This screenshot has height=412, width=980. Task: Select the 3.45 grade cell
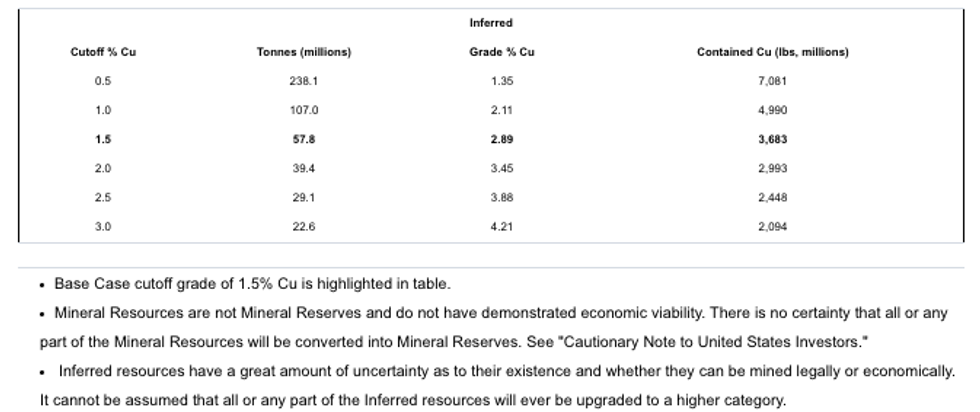point(502,169)
